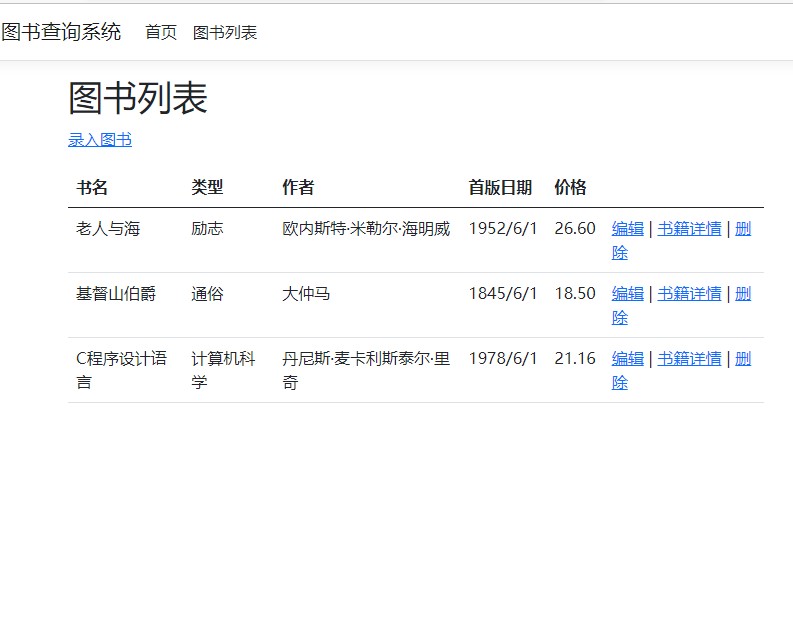Screen dimensions: 793x624
Task: Click the 通俗 type cell
Action: [x=207, y=293]
